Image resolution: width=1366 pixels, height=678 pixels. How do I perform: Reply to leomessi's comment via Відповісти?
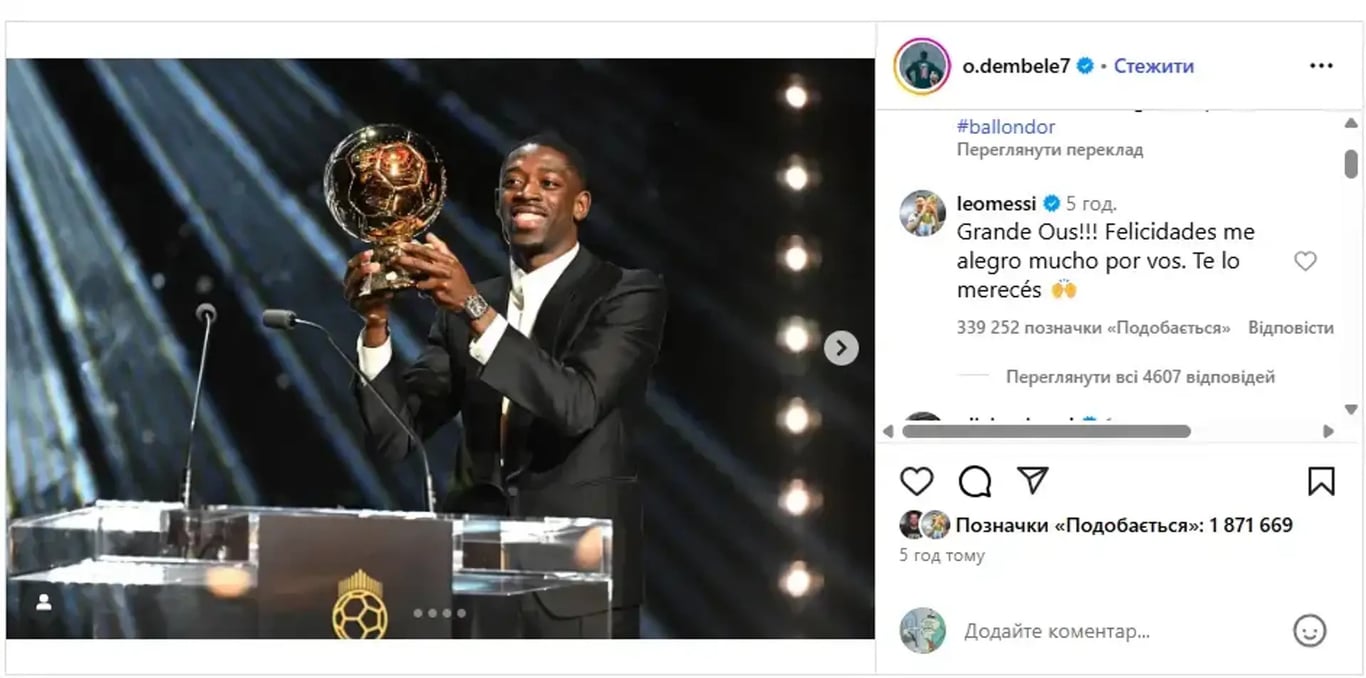(x=1291, y=328)
